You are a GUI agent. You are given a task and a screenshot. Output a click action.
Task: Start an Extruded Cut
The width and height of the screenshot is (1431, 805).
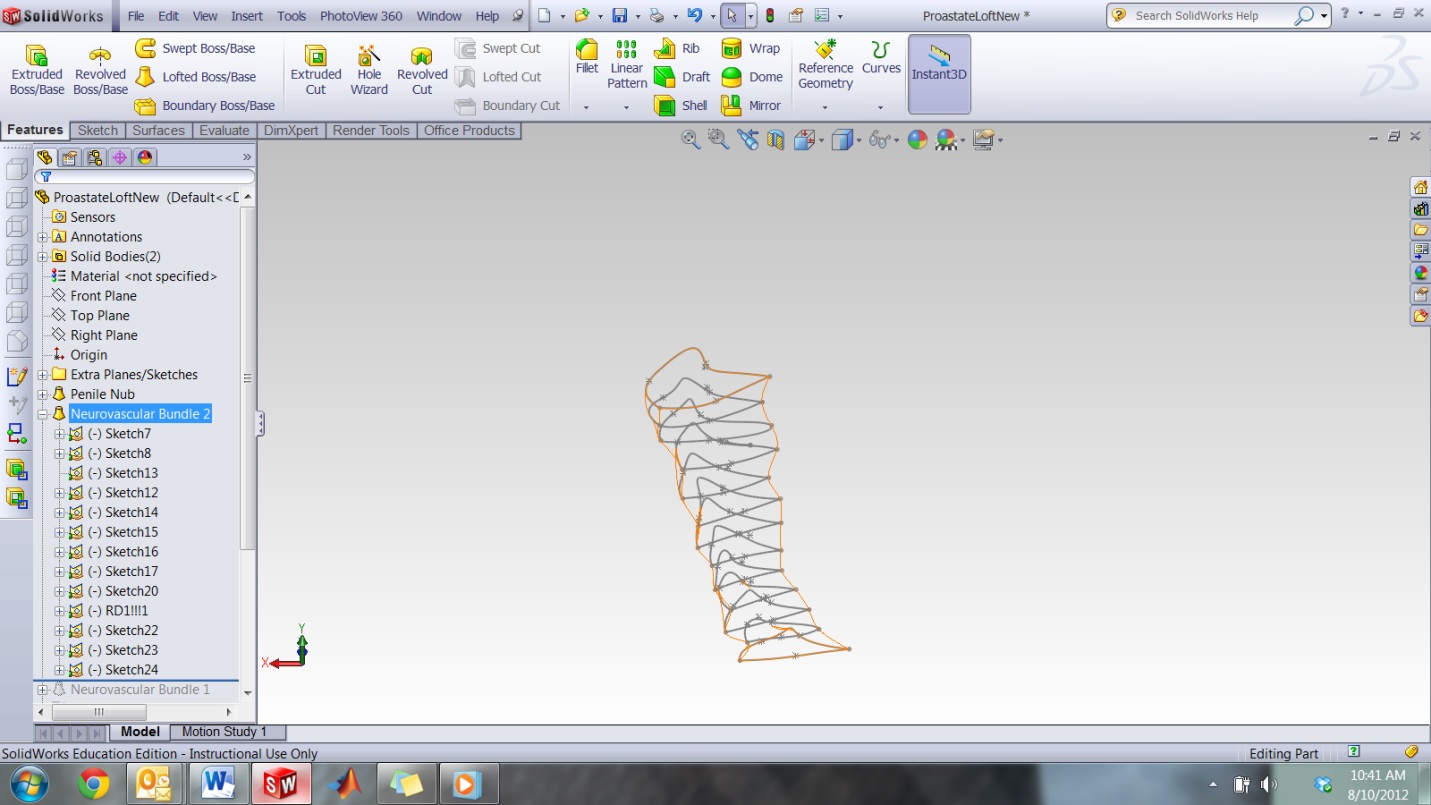pos(316,69)
